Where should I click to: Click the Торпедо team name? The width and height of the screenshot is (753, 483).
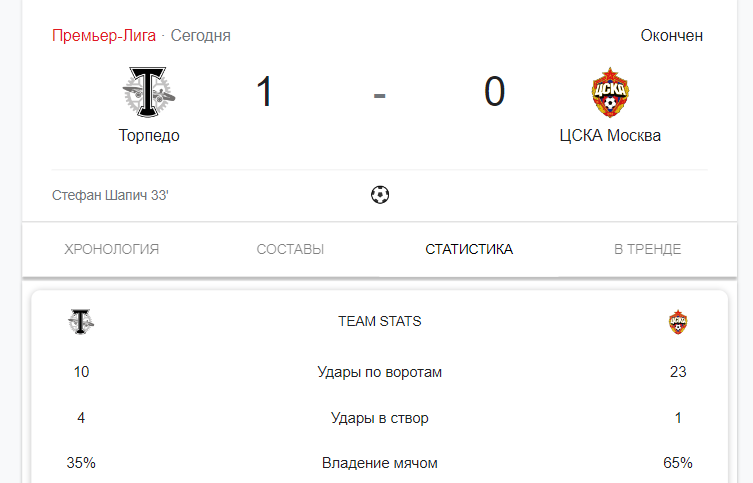click(149, 135)
